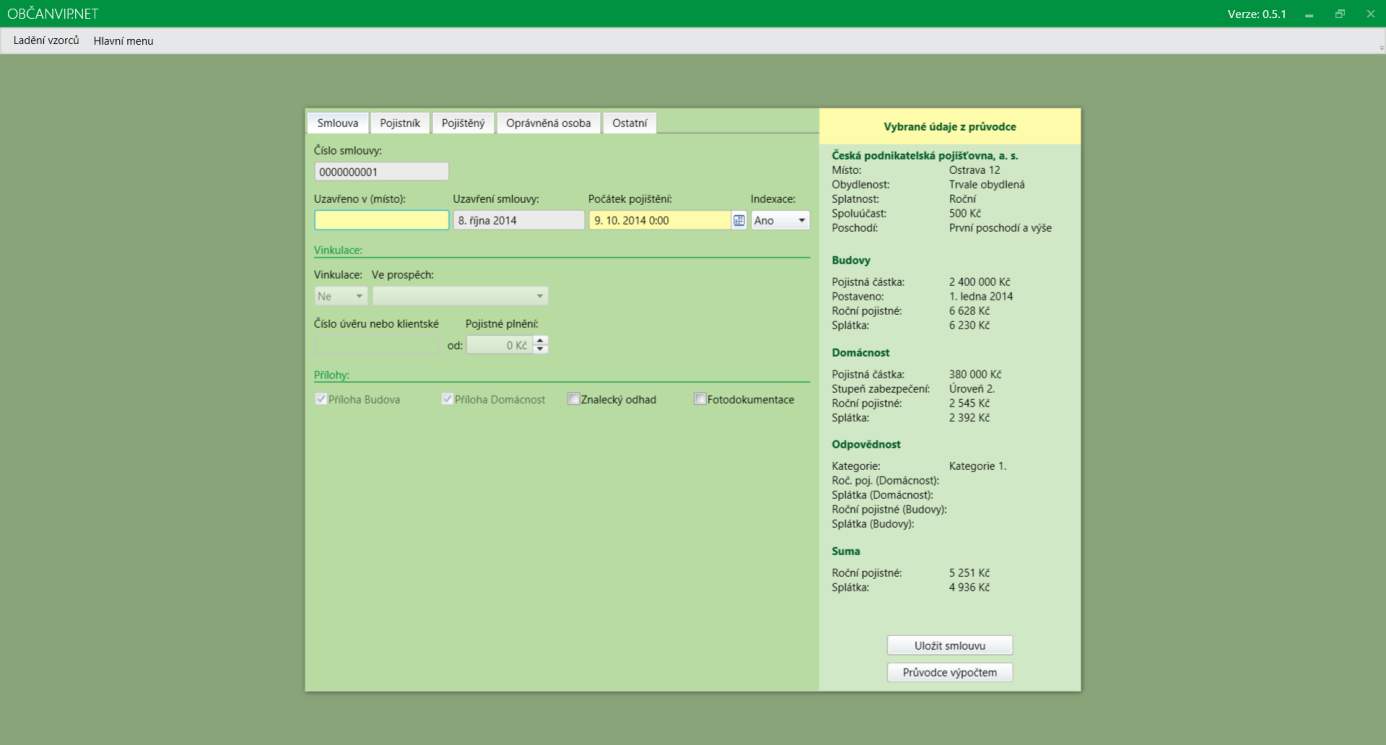
Task: Click the OBČANVIP.NET title text
Action: coord(53,14)
